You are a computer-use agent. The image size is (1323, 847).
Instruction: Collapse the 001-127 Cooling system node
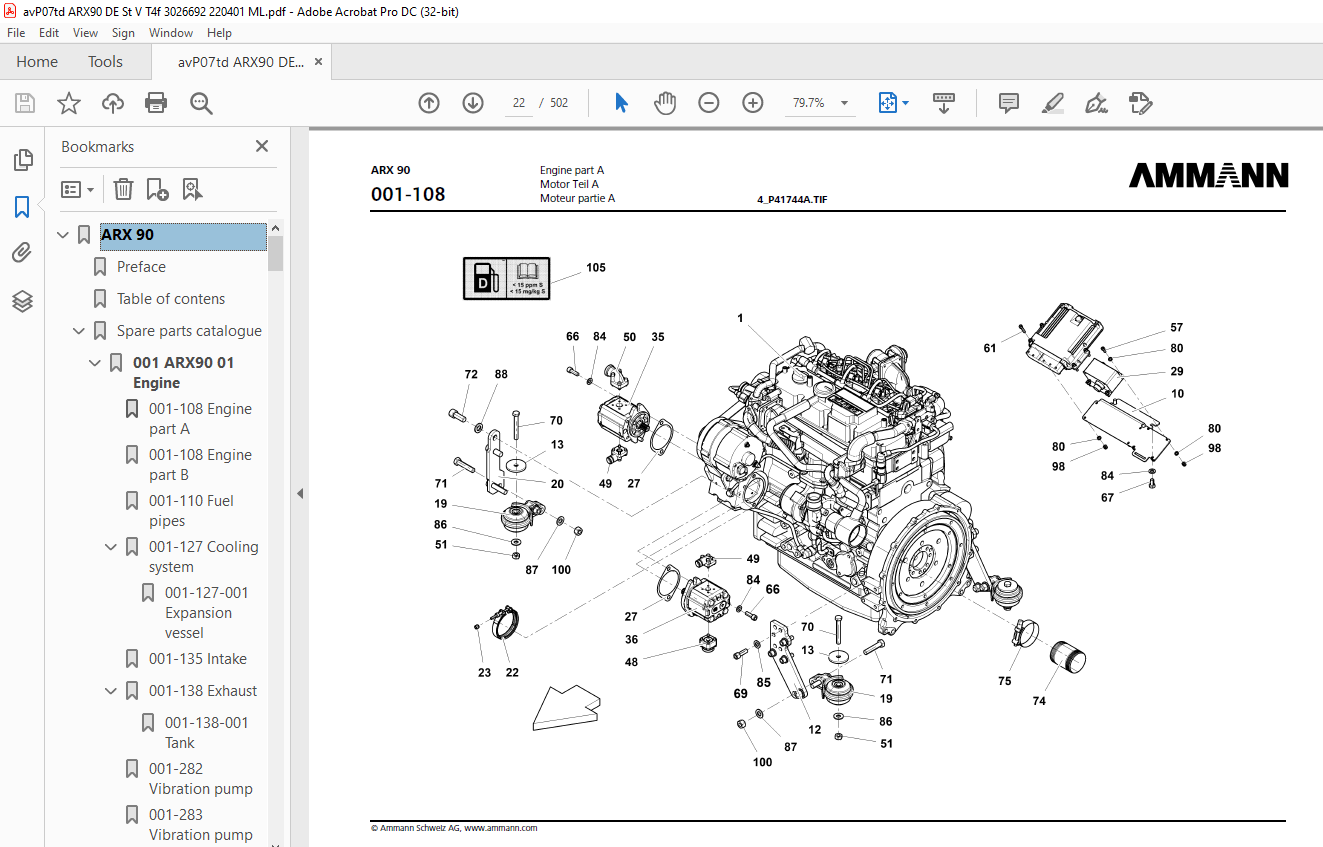[111, 547]
